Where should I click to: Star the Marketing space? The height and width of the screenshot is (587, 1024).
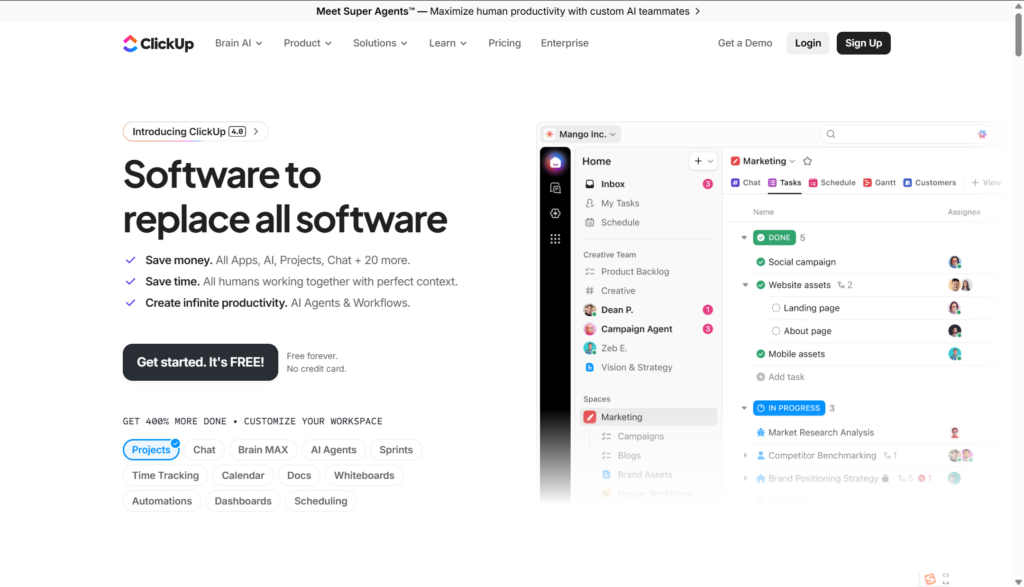pyautogui.click(x=807, y=161)
